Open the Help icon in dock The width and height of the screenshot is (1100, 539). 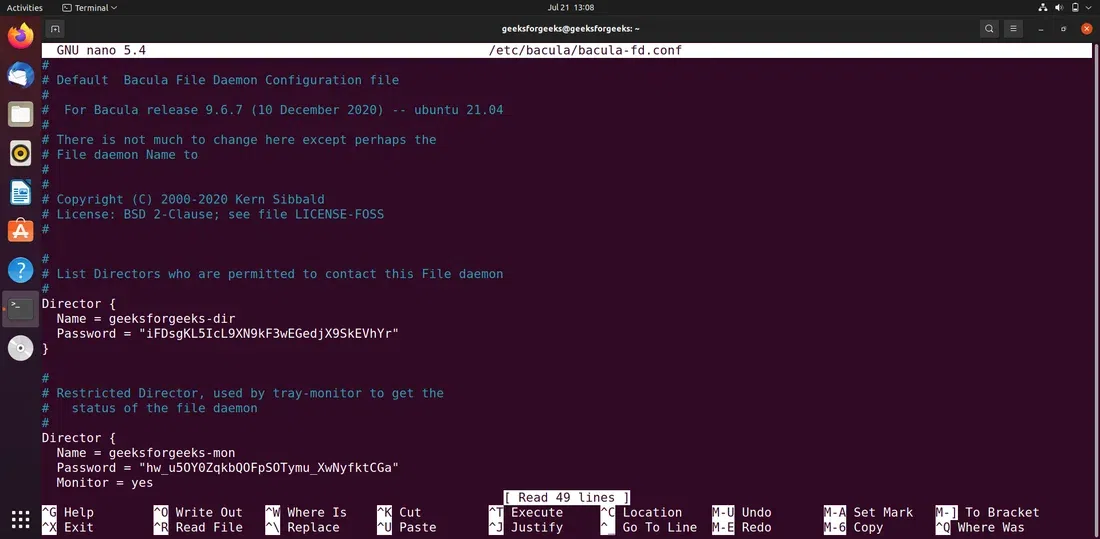[x=21, y=270]
